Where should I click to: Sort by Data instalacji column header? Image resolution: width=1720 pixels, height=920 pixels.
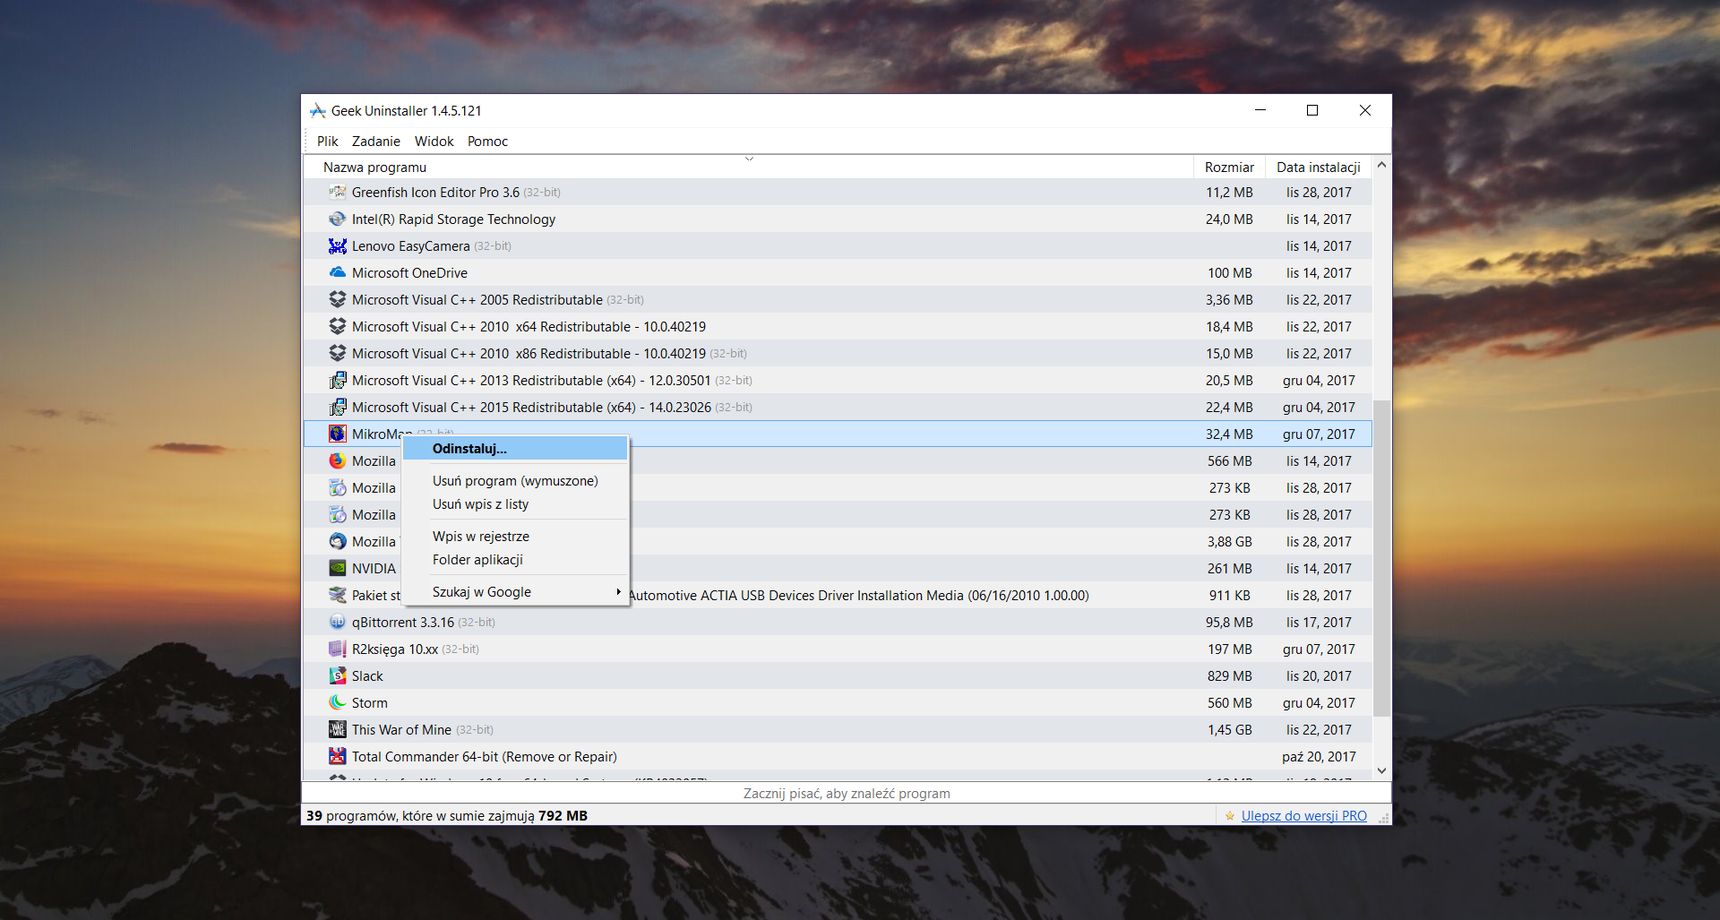coord(1318,167)
